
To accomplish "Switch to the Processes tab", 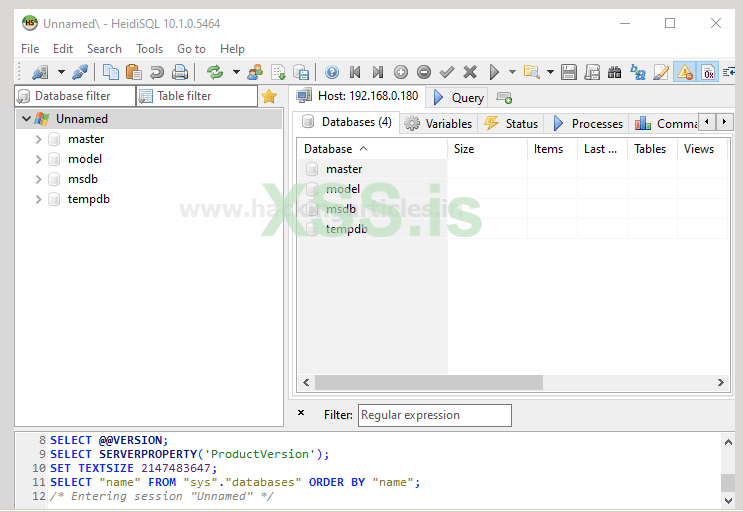I will click(x=588, y=124).
